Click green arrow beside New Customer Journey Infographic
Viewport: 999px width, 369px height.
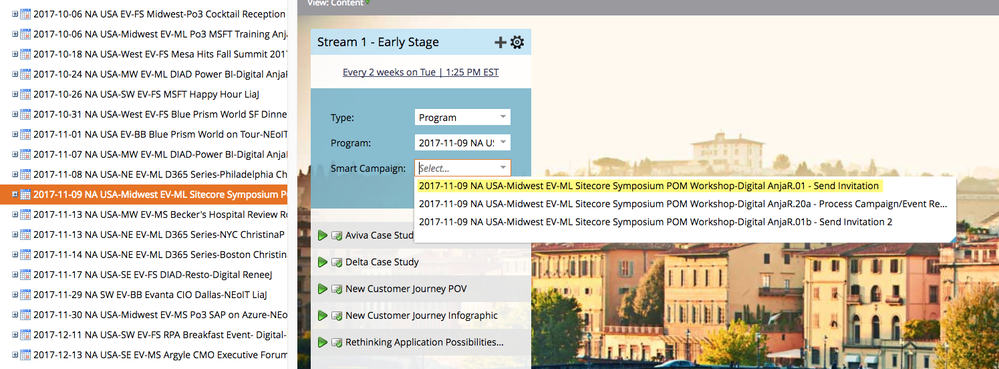click(x=322, y=315)
